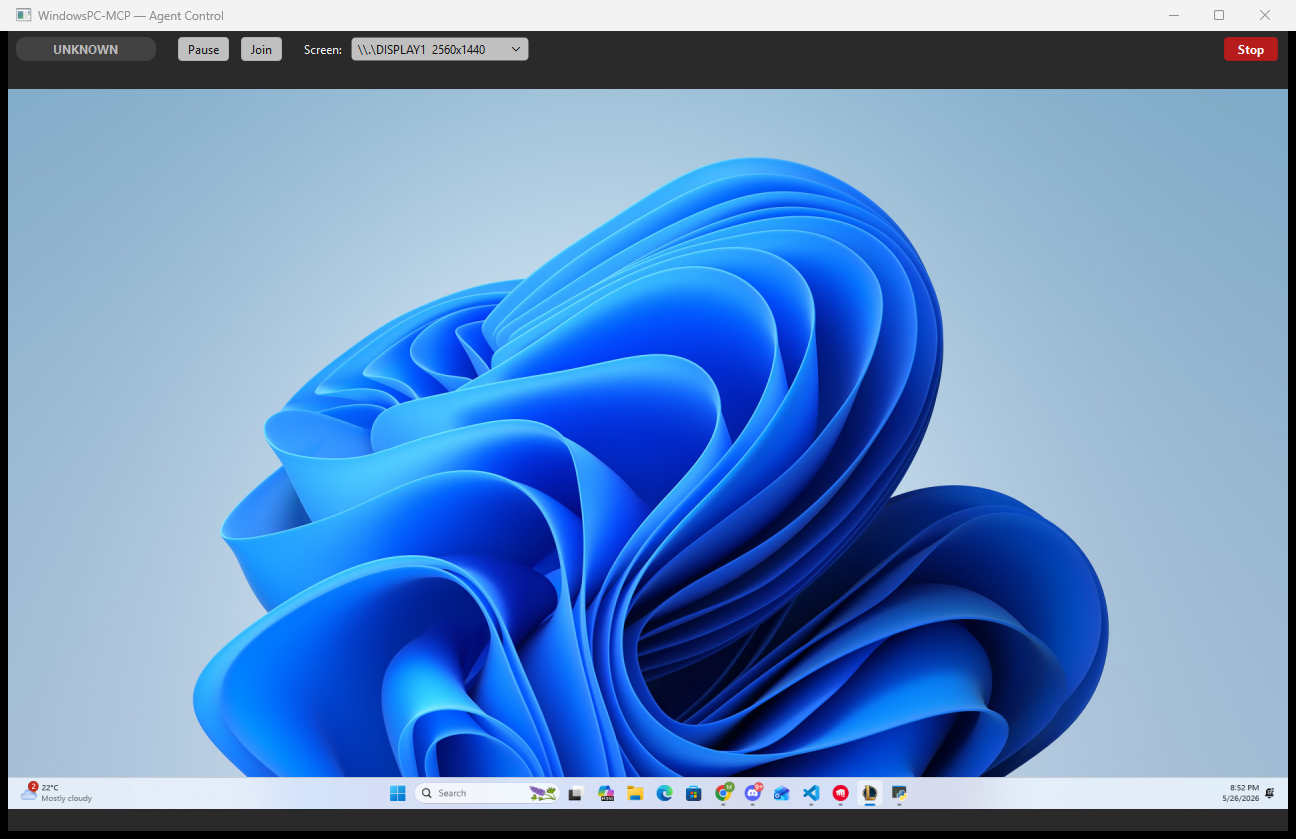Open Discord from the taskbar
Screen dimensions: 1296x839
752,793
